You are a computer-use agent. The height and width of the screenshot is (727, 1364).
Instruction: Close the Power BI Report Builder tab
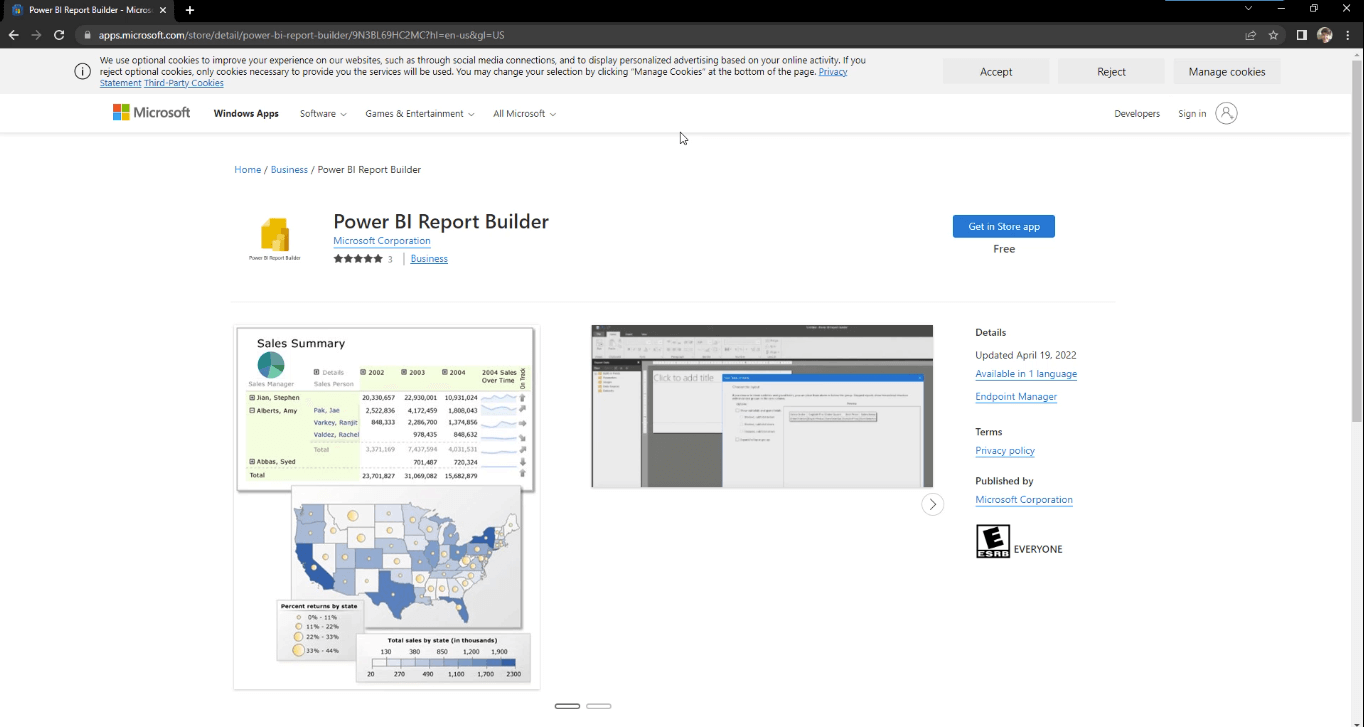165,10
